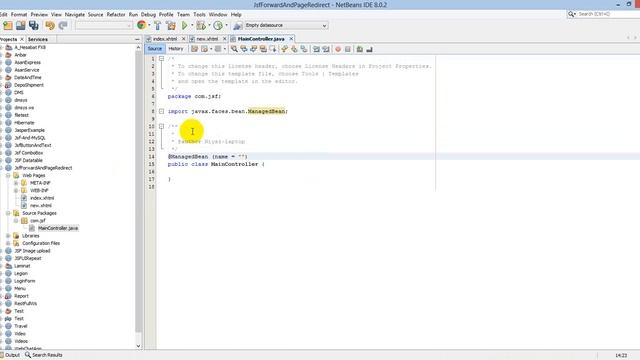Open the Refactor menu
The width and height of the screenshot is (640, 360).
click(116, 14)
